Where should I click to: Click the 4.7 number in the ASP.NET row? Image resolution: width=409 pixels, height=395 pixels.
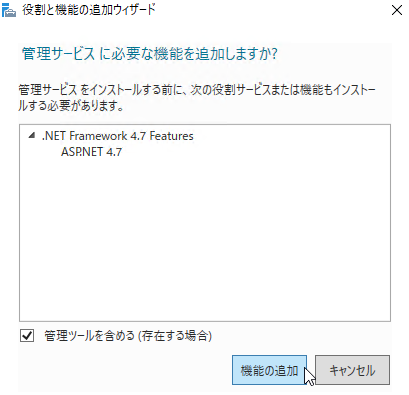click(x=114, y=152)
